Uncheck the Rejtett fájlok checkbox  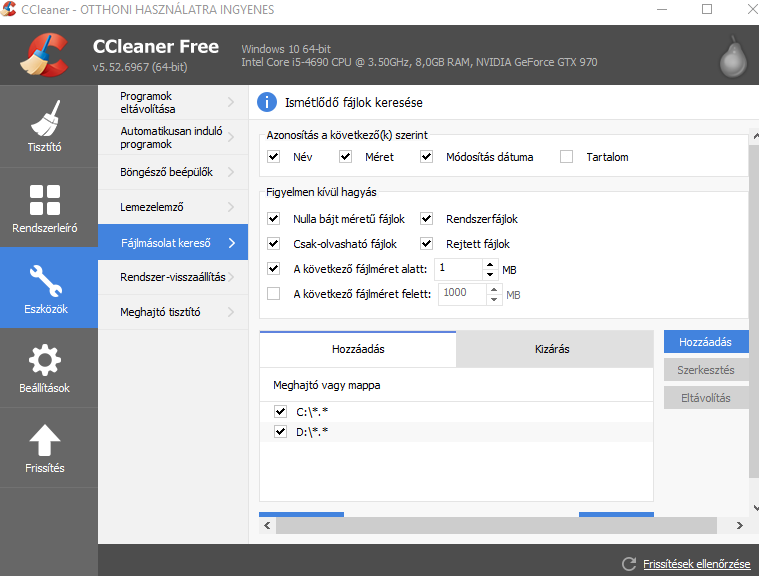click(426, 243)
